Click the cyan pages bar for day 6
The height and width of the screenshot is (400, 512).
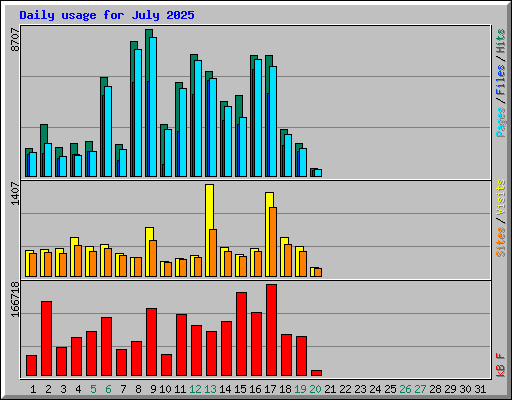108,131
